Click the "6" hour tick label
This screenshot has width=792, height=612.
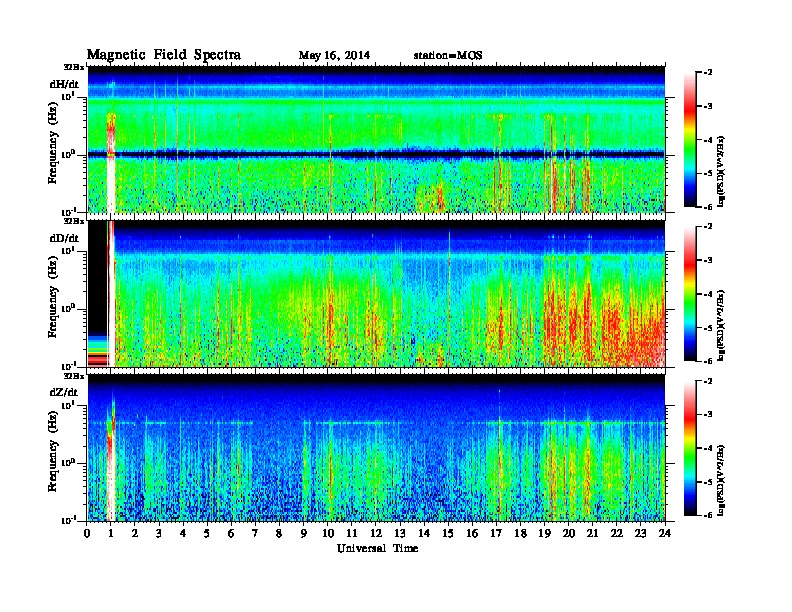(x=231, y=533)
